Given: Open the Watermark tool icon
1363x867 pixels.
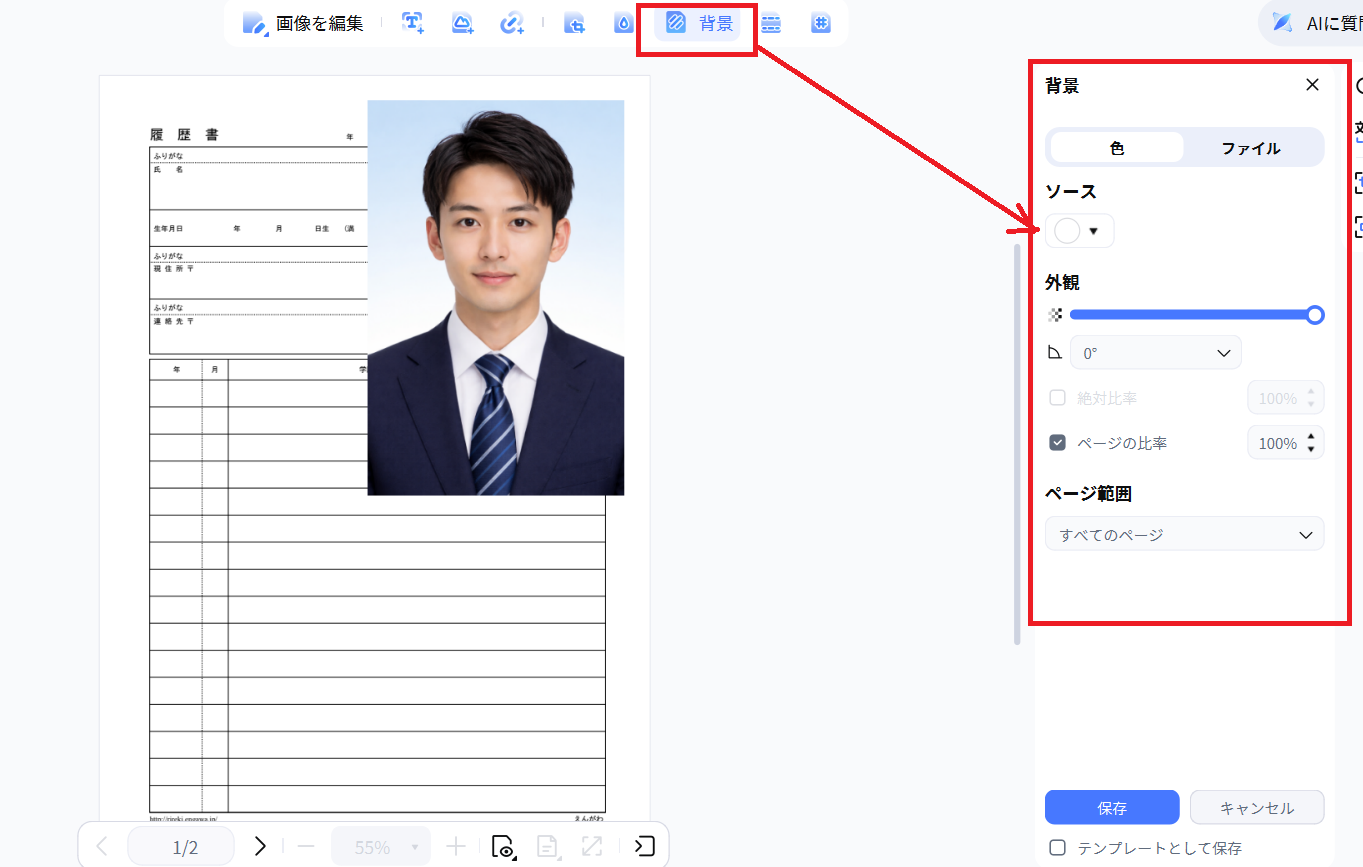Looking at the screenshot, I should (x=624, y=24).
